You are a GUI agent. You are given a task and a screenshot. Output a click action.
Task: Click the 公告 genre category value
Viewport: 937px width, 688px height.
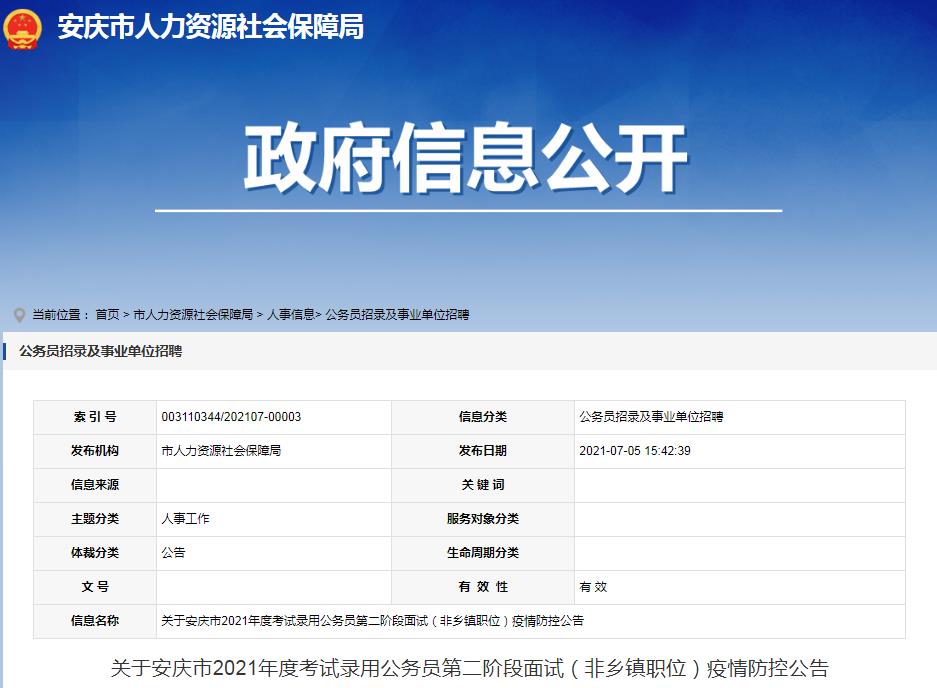click(173, 553)
